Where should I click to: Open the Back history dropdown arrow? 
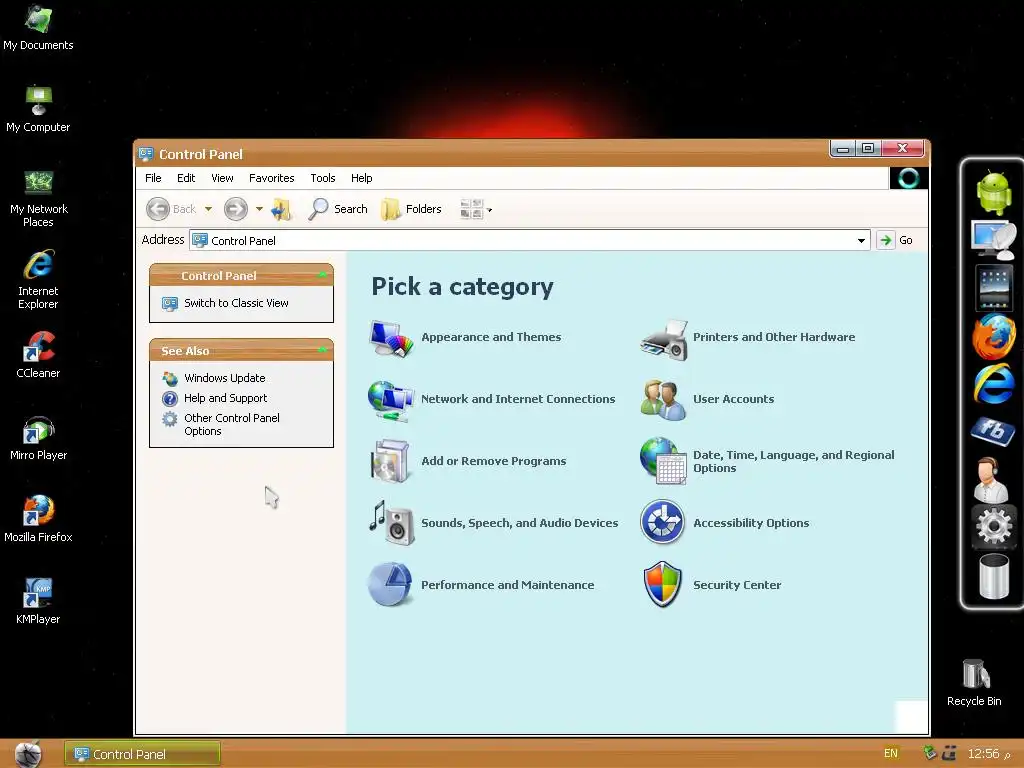[208, 209]
